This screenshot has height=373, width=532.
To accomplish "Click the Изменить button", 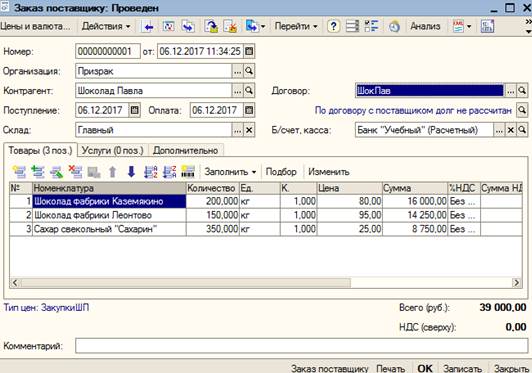I will (329, 172).
